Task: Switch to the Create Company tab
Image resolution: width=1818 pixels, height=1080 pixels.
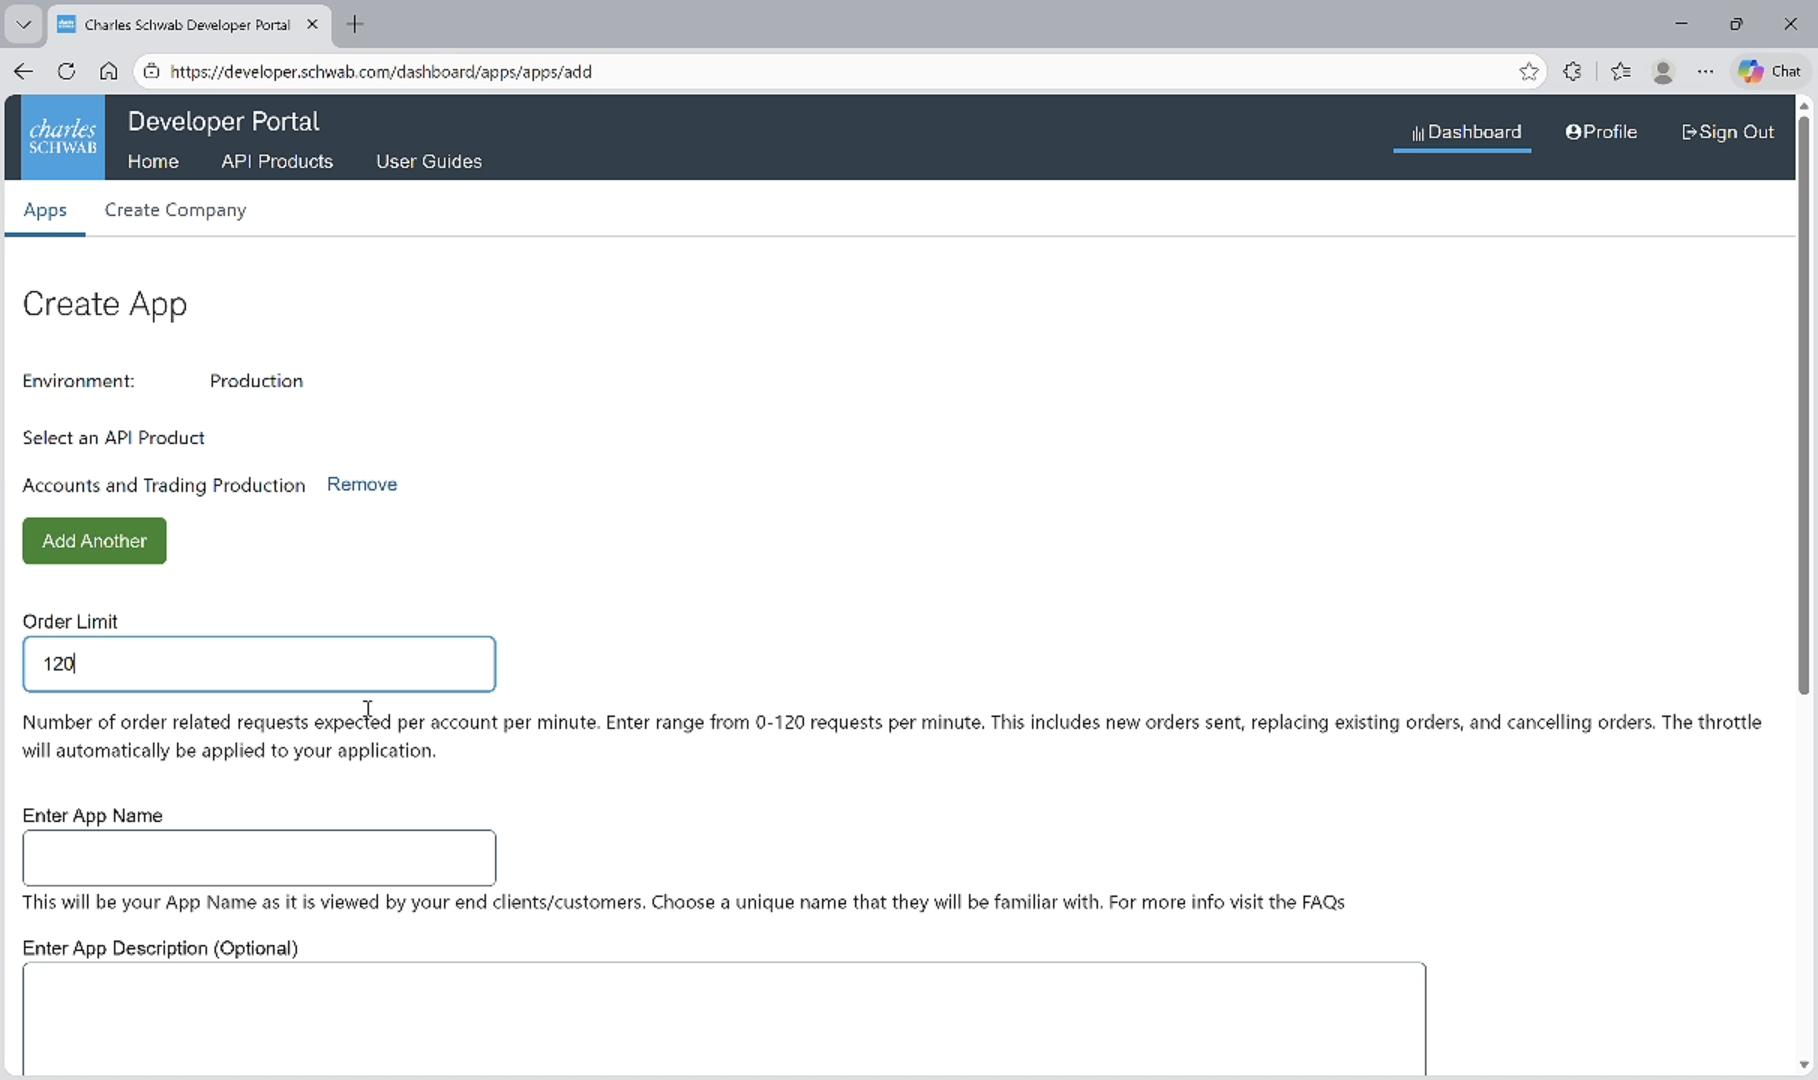Action: 175,210
